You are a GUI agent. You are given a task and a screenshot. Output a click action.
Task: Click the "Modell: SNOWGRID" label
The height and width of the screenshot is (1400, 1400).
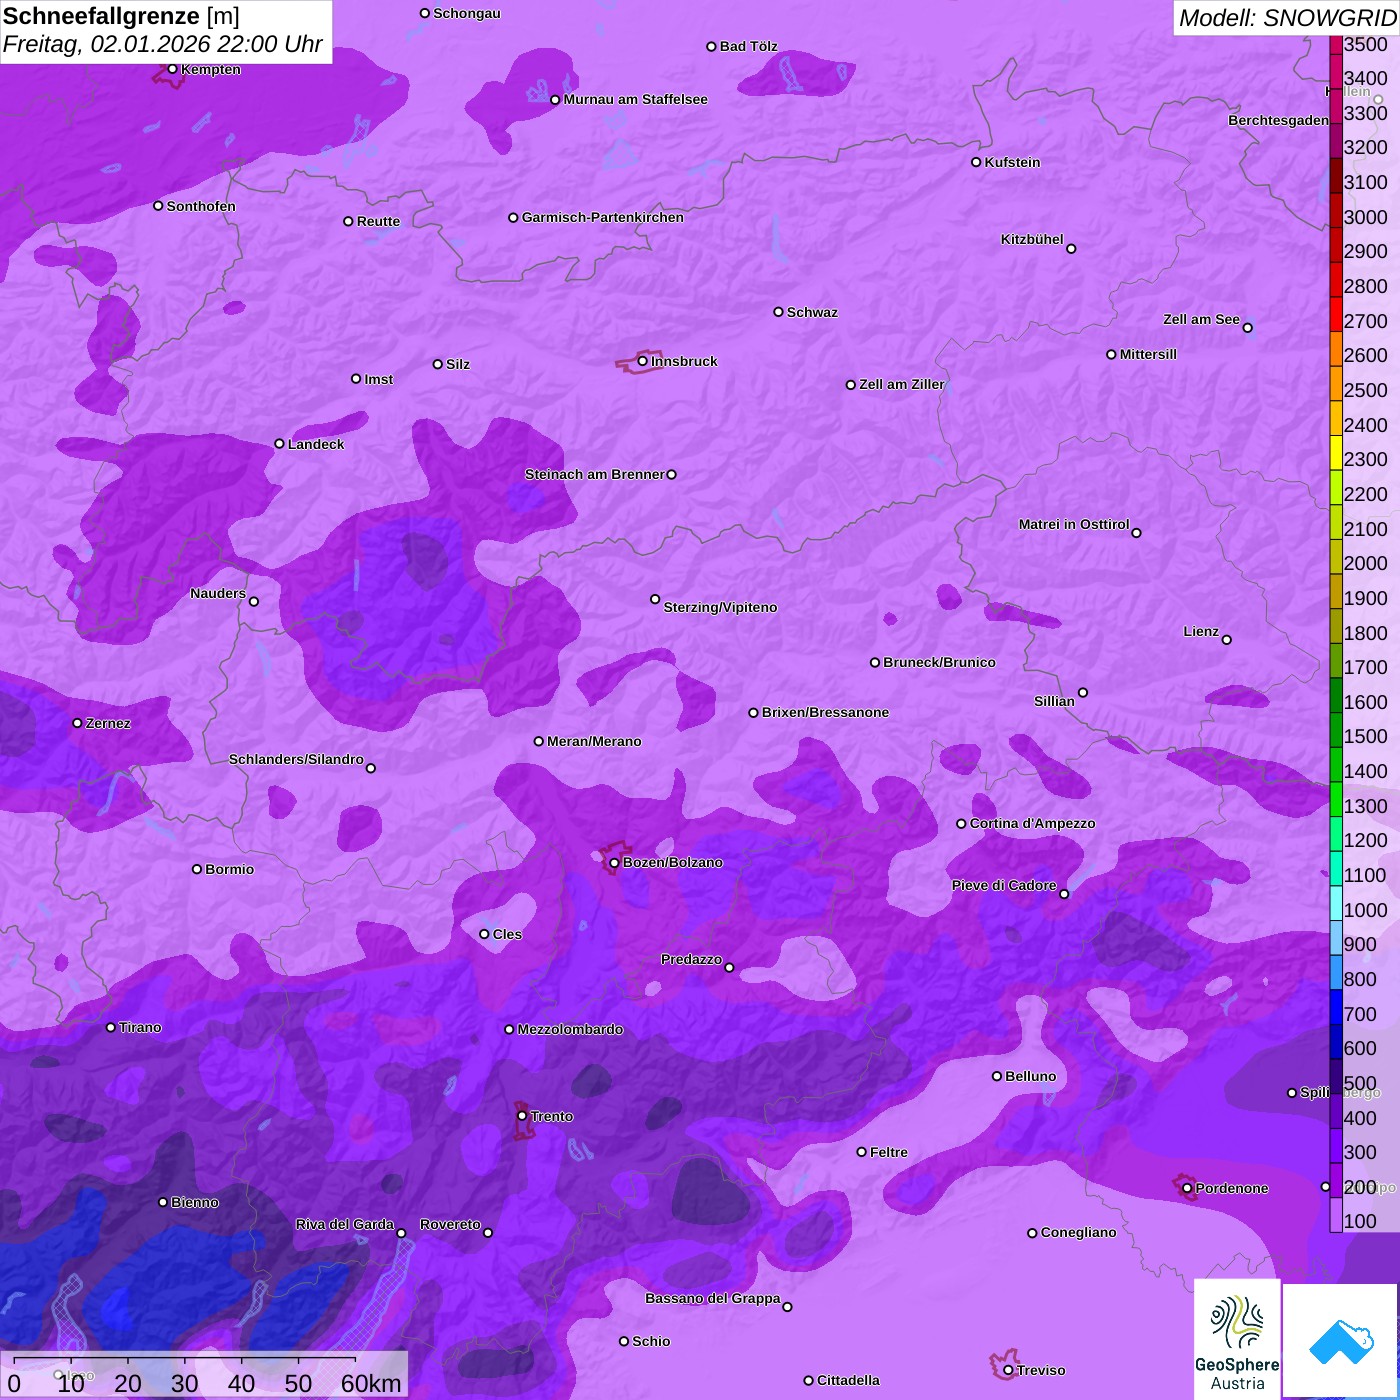pyautogui.click(x=1287, y=18)
